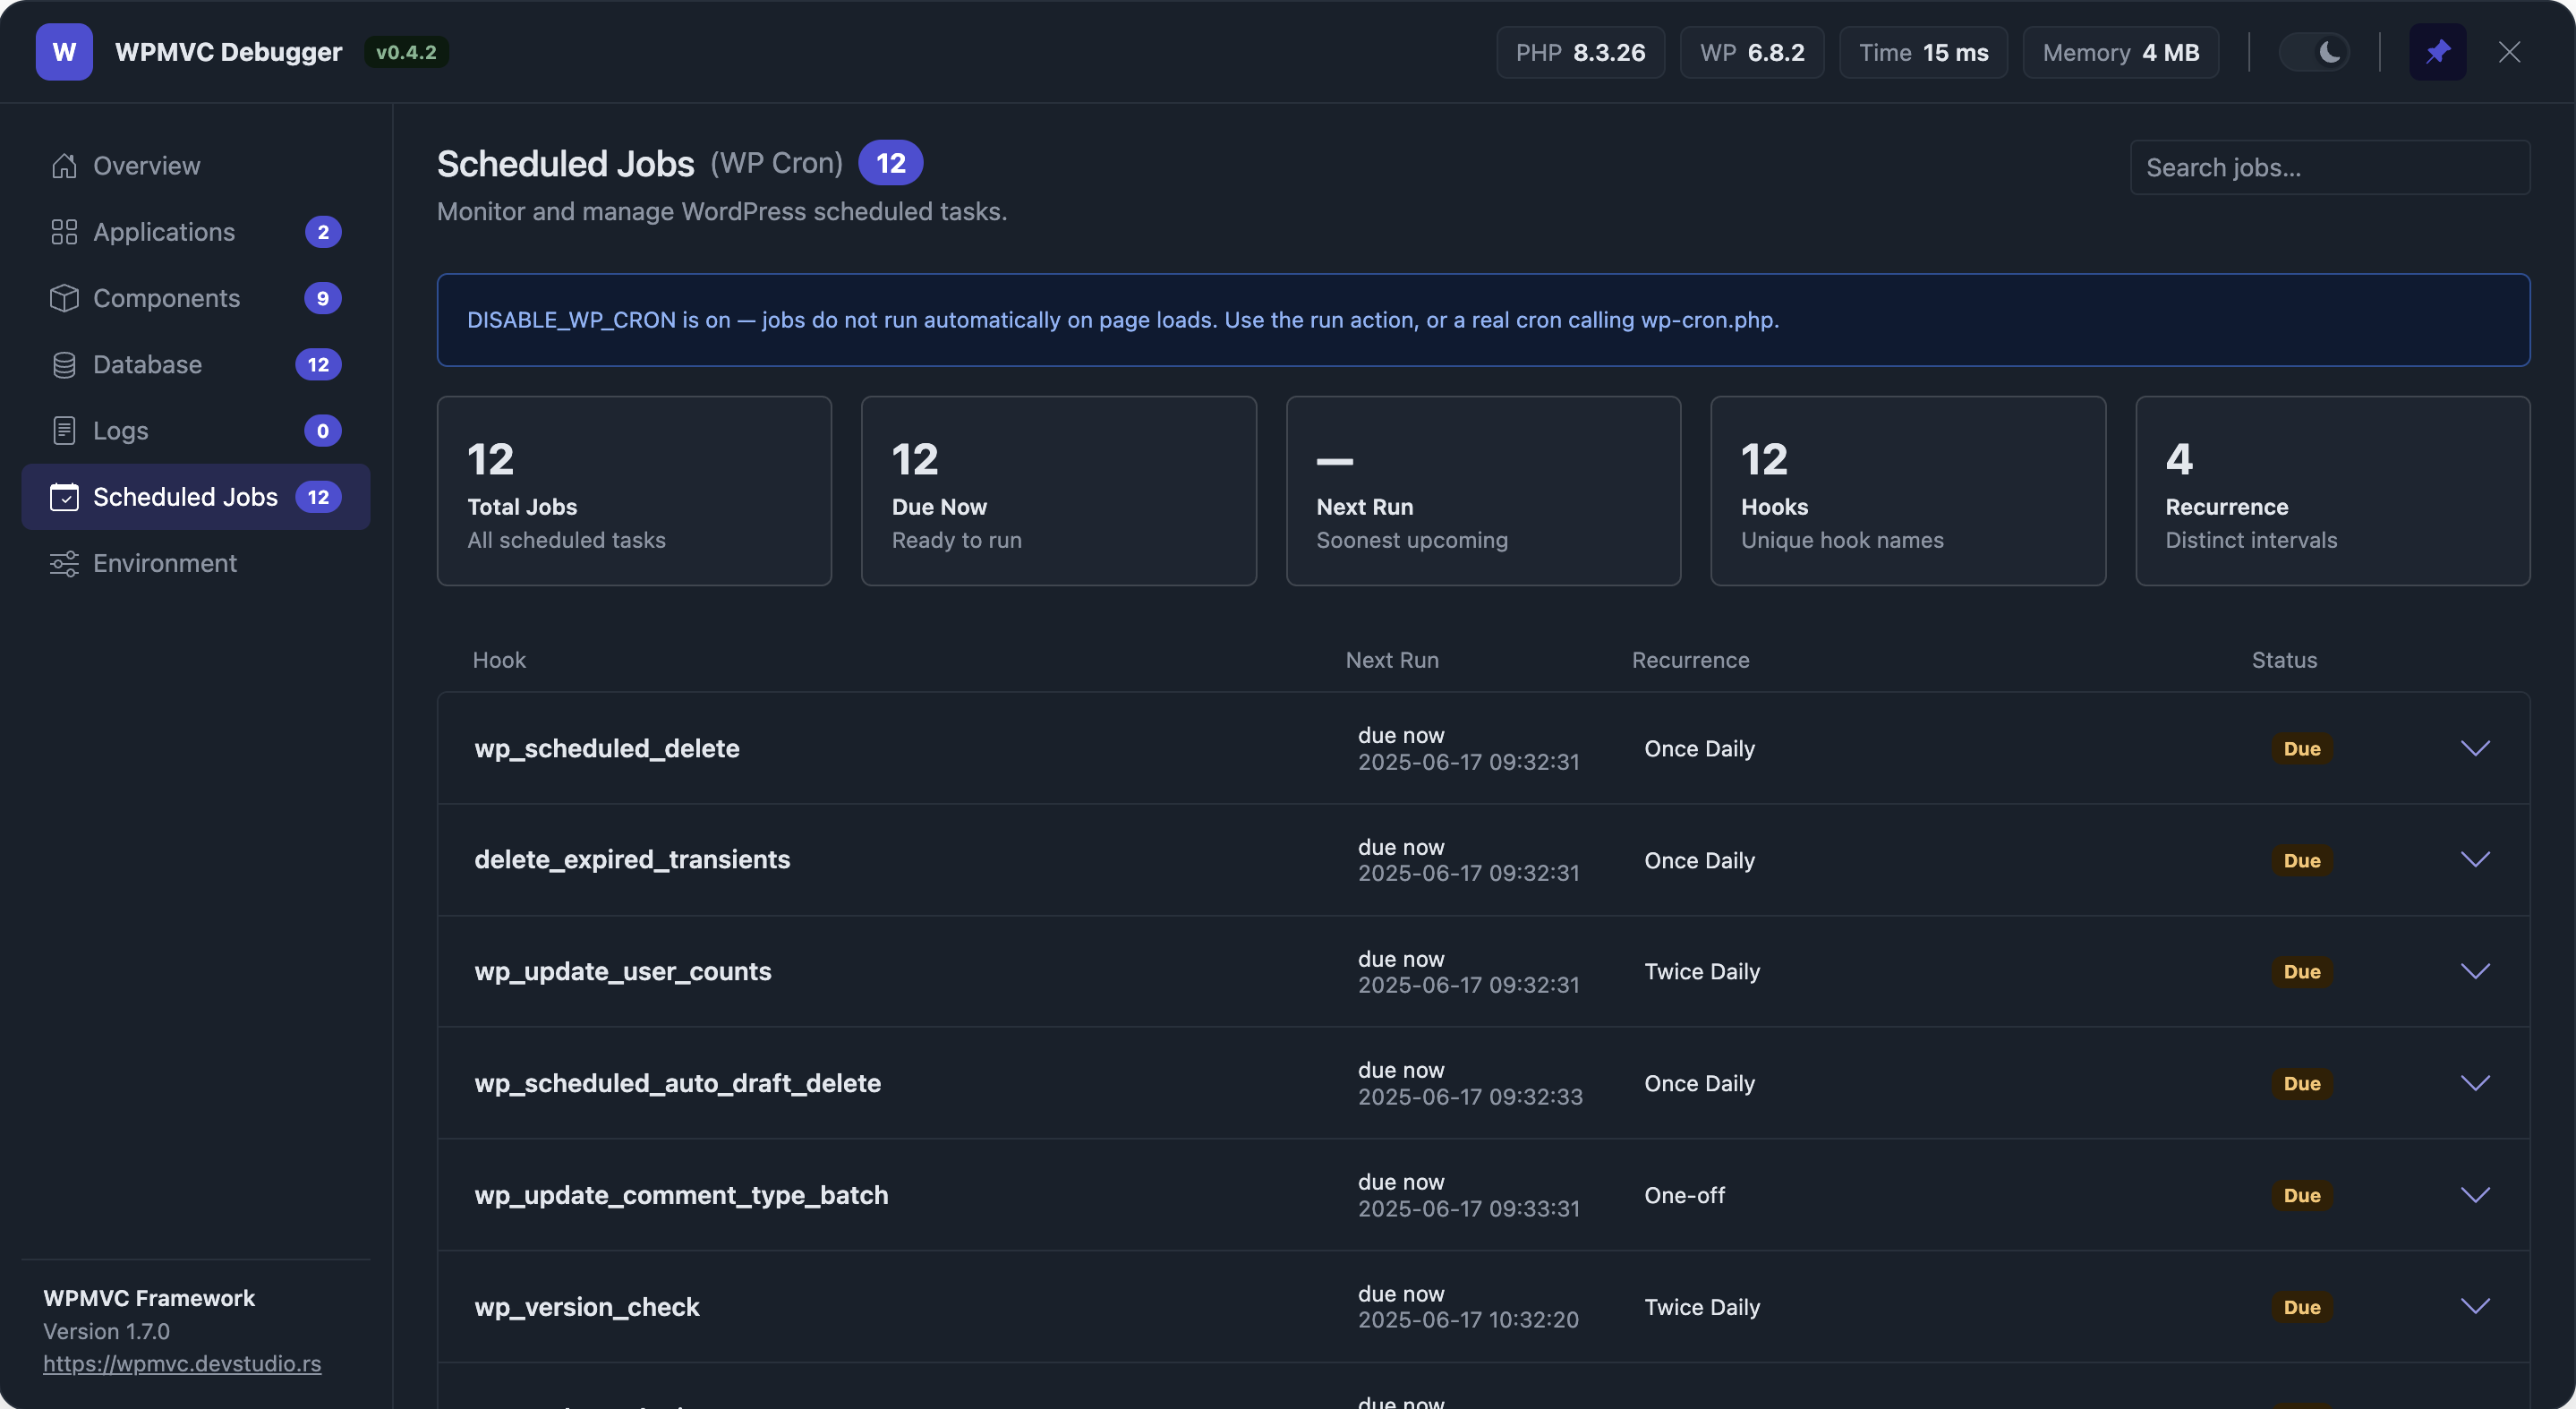Expand the delete_expired_transients job row

(2475, 860)
